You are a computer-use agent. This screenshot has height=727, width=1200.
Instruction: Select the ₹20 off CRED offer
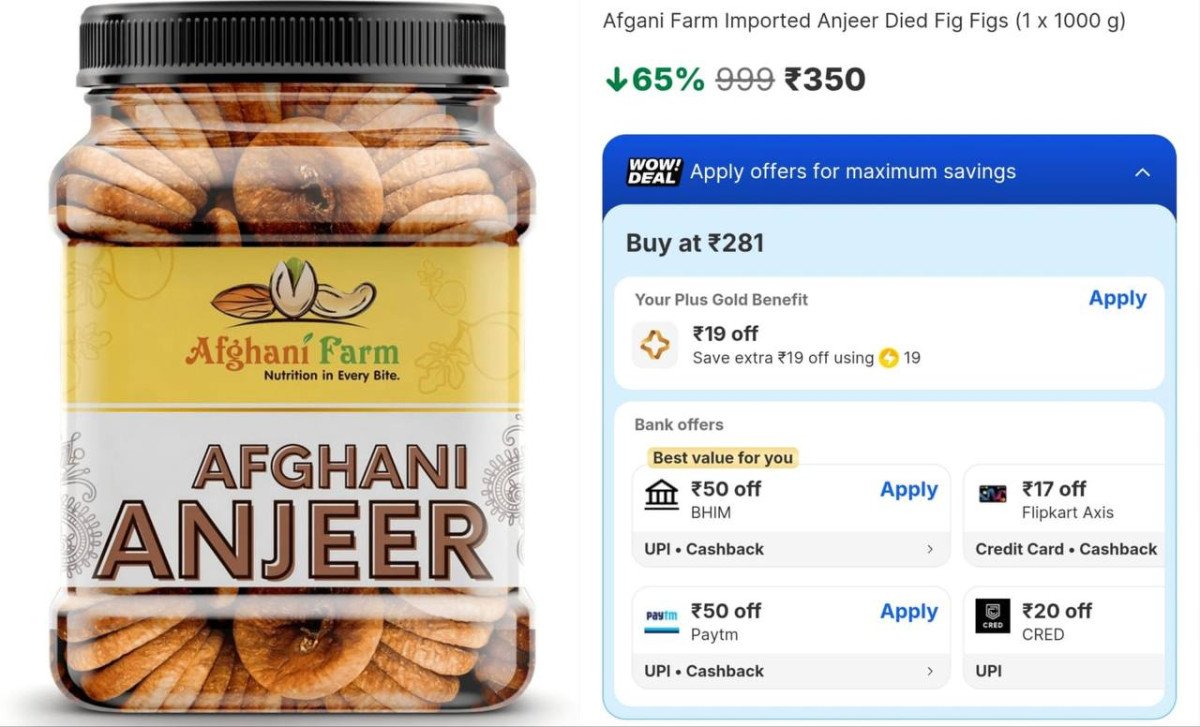pyautogui.click(x=1060, y=621)
